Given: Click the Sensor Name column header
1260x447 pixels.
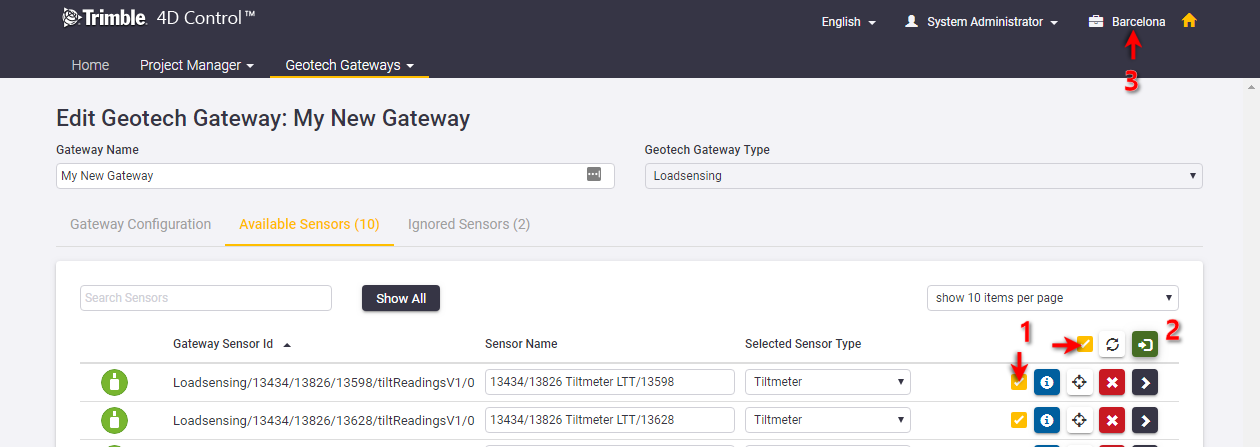Looking at the screenshot, I should [521, 344].
